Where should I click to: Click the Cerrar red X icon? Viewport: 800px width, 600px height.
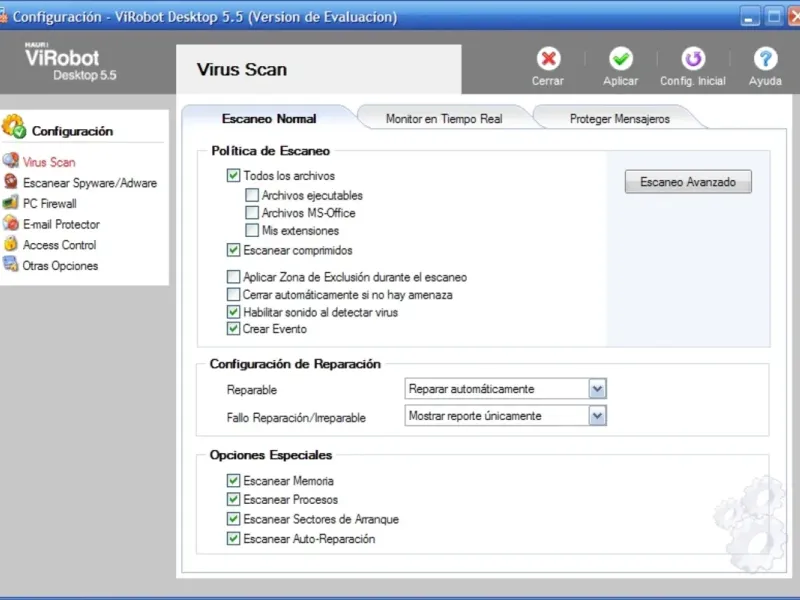[548, 59]
